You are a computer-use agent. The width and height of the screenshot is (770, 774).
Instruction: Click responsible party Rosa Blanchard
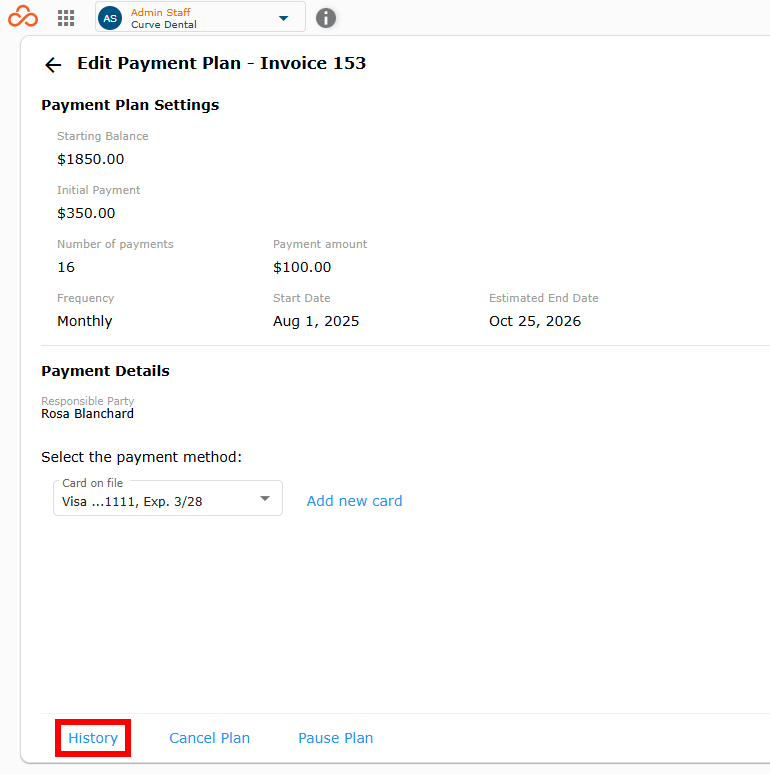[x=87, y=414]
